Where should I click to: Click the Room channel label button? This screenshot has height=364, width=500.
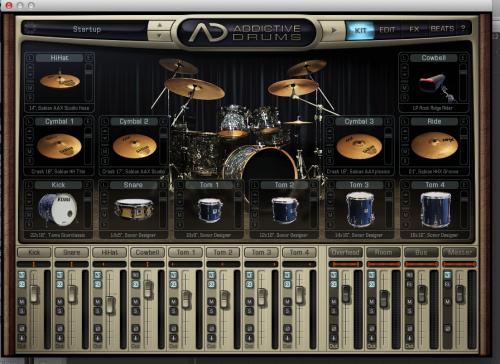[x=383, y=252]
